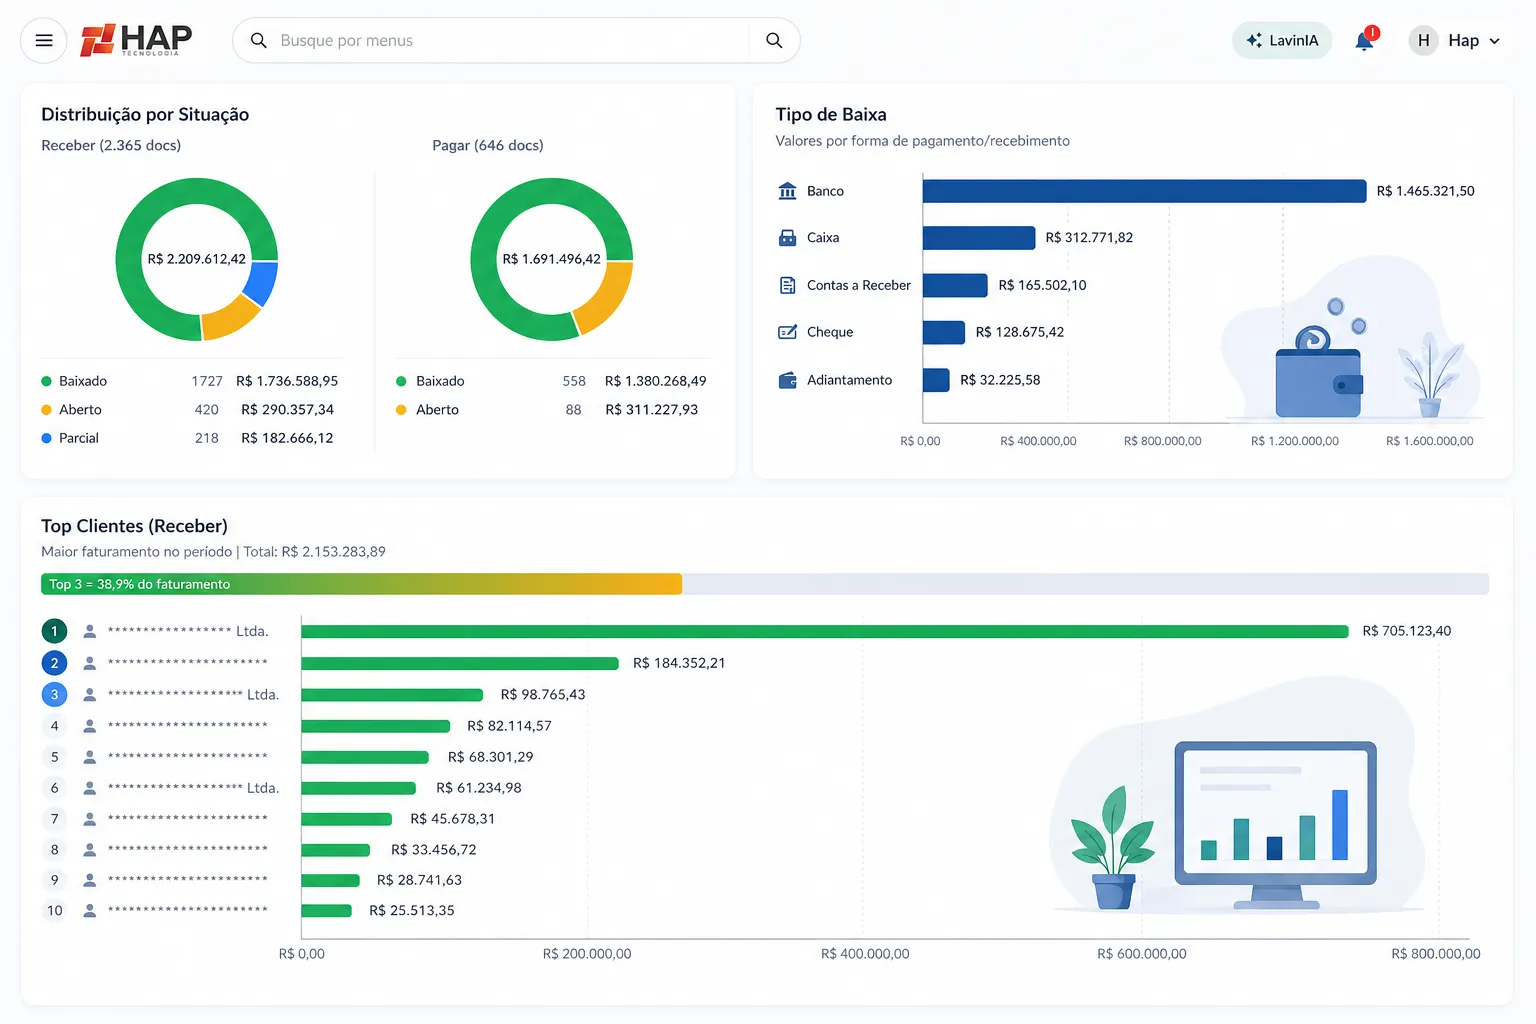Screen dimensions: 1536x1024
Task: Open the hamburger navigation menu
Action: (x=43, y=41)
